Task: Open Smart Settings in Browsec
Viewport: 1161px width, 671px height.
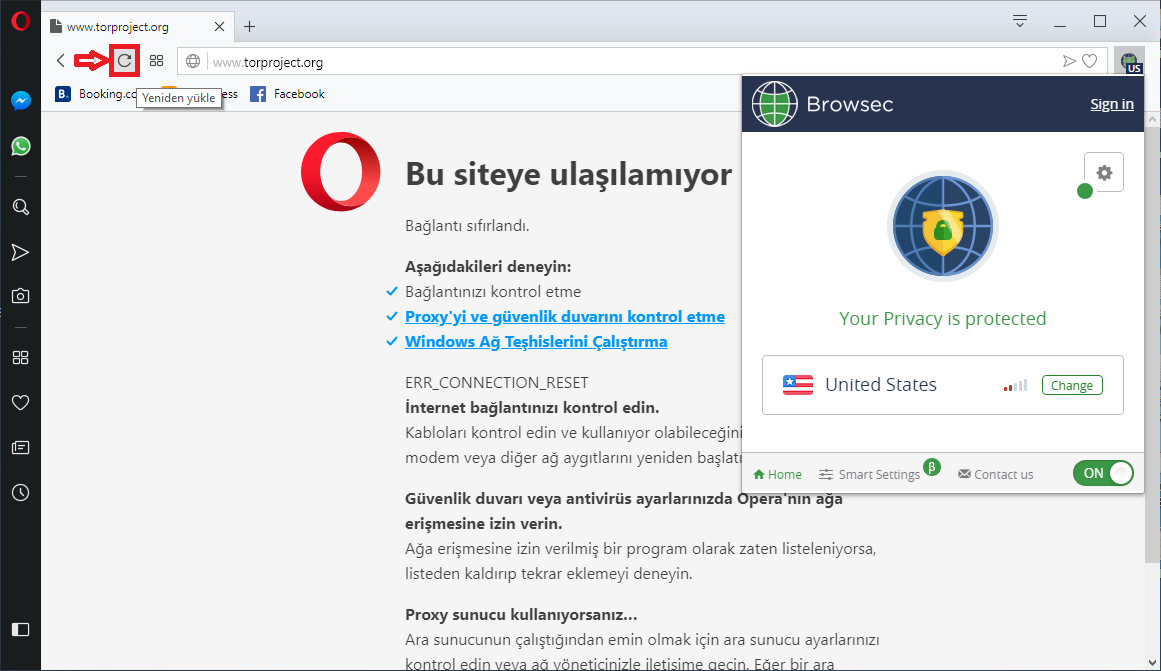Action: pyautogui.click(x=869, y=474)
